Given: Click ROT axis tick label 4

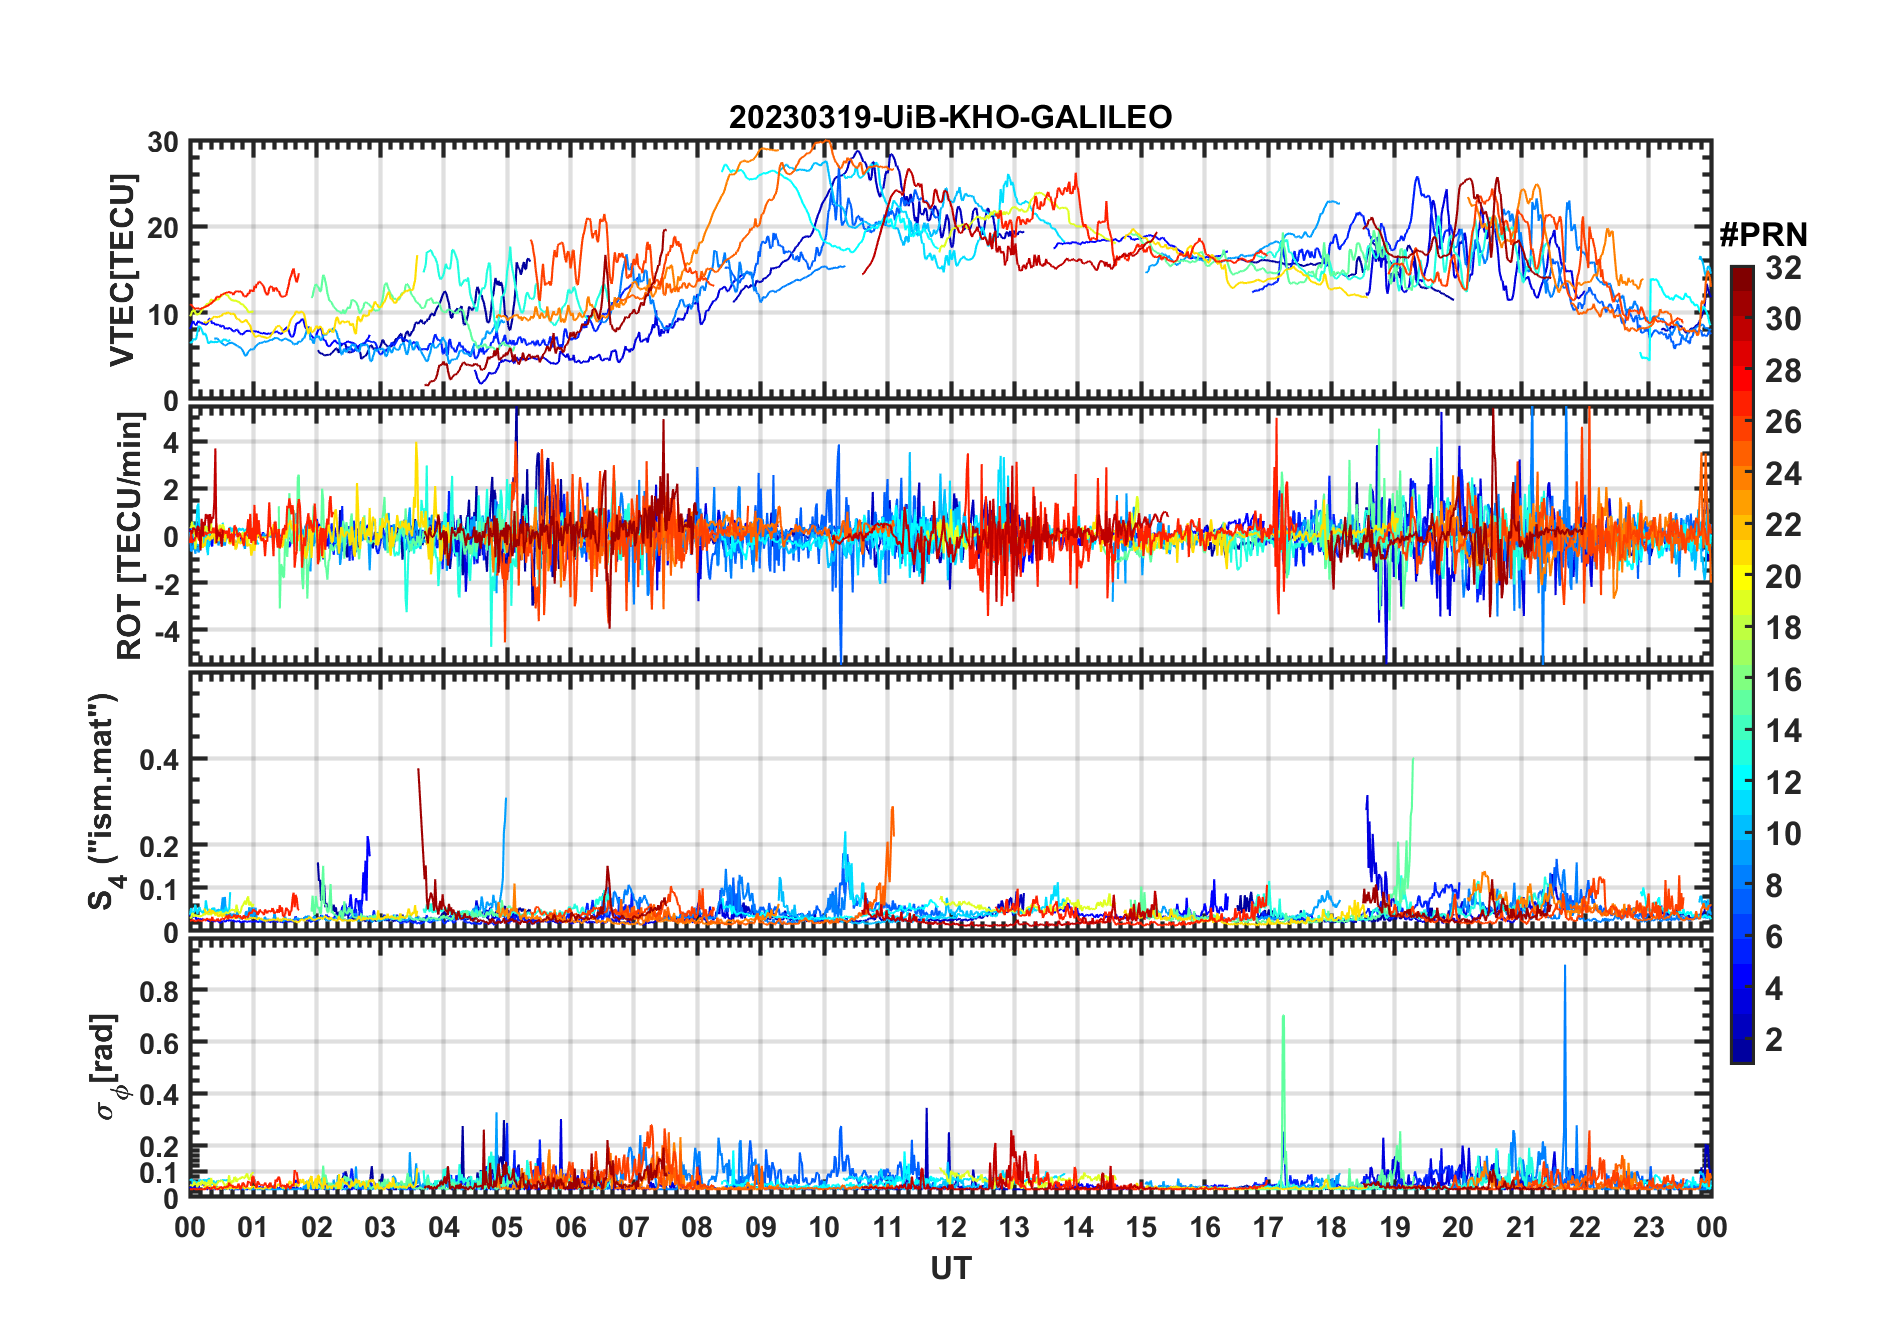Looking at the screenshot, I should click(171, 442).
